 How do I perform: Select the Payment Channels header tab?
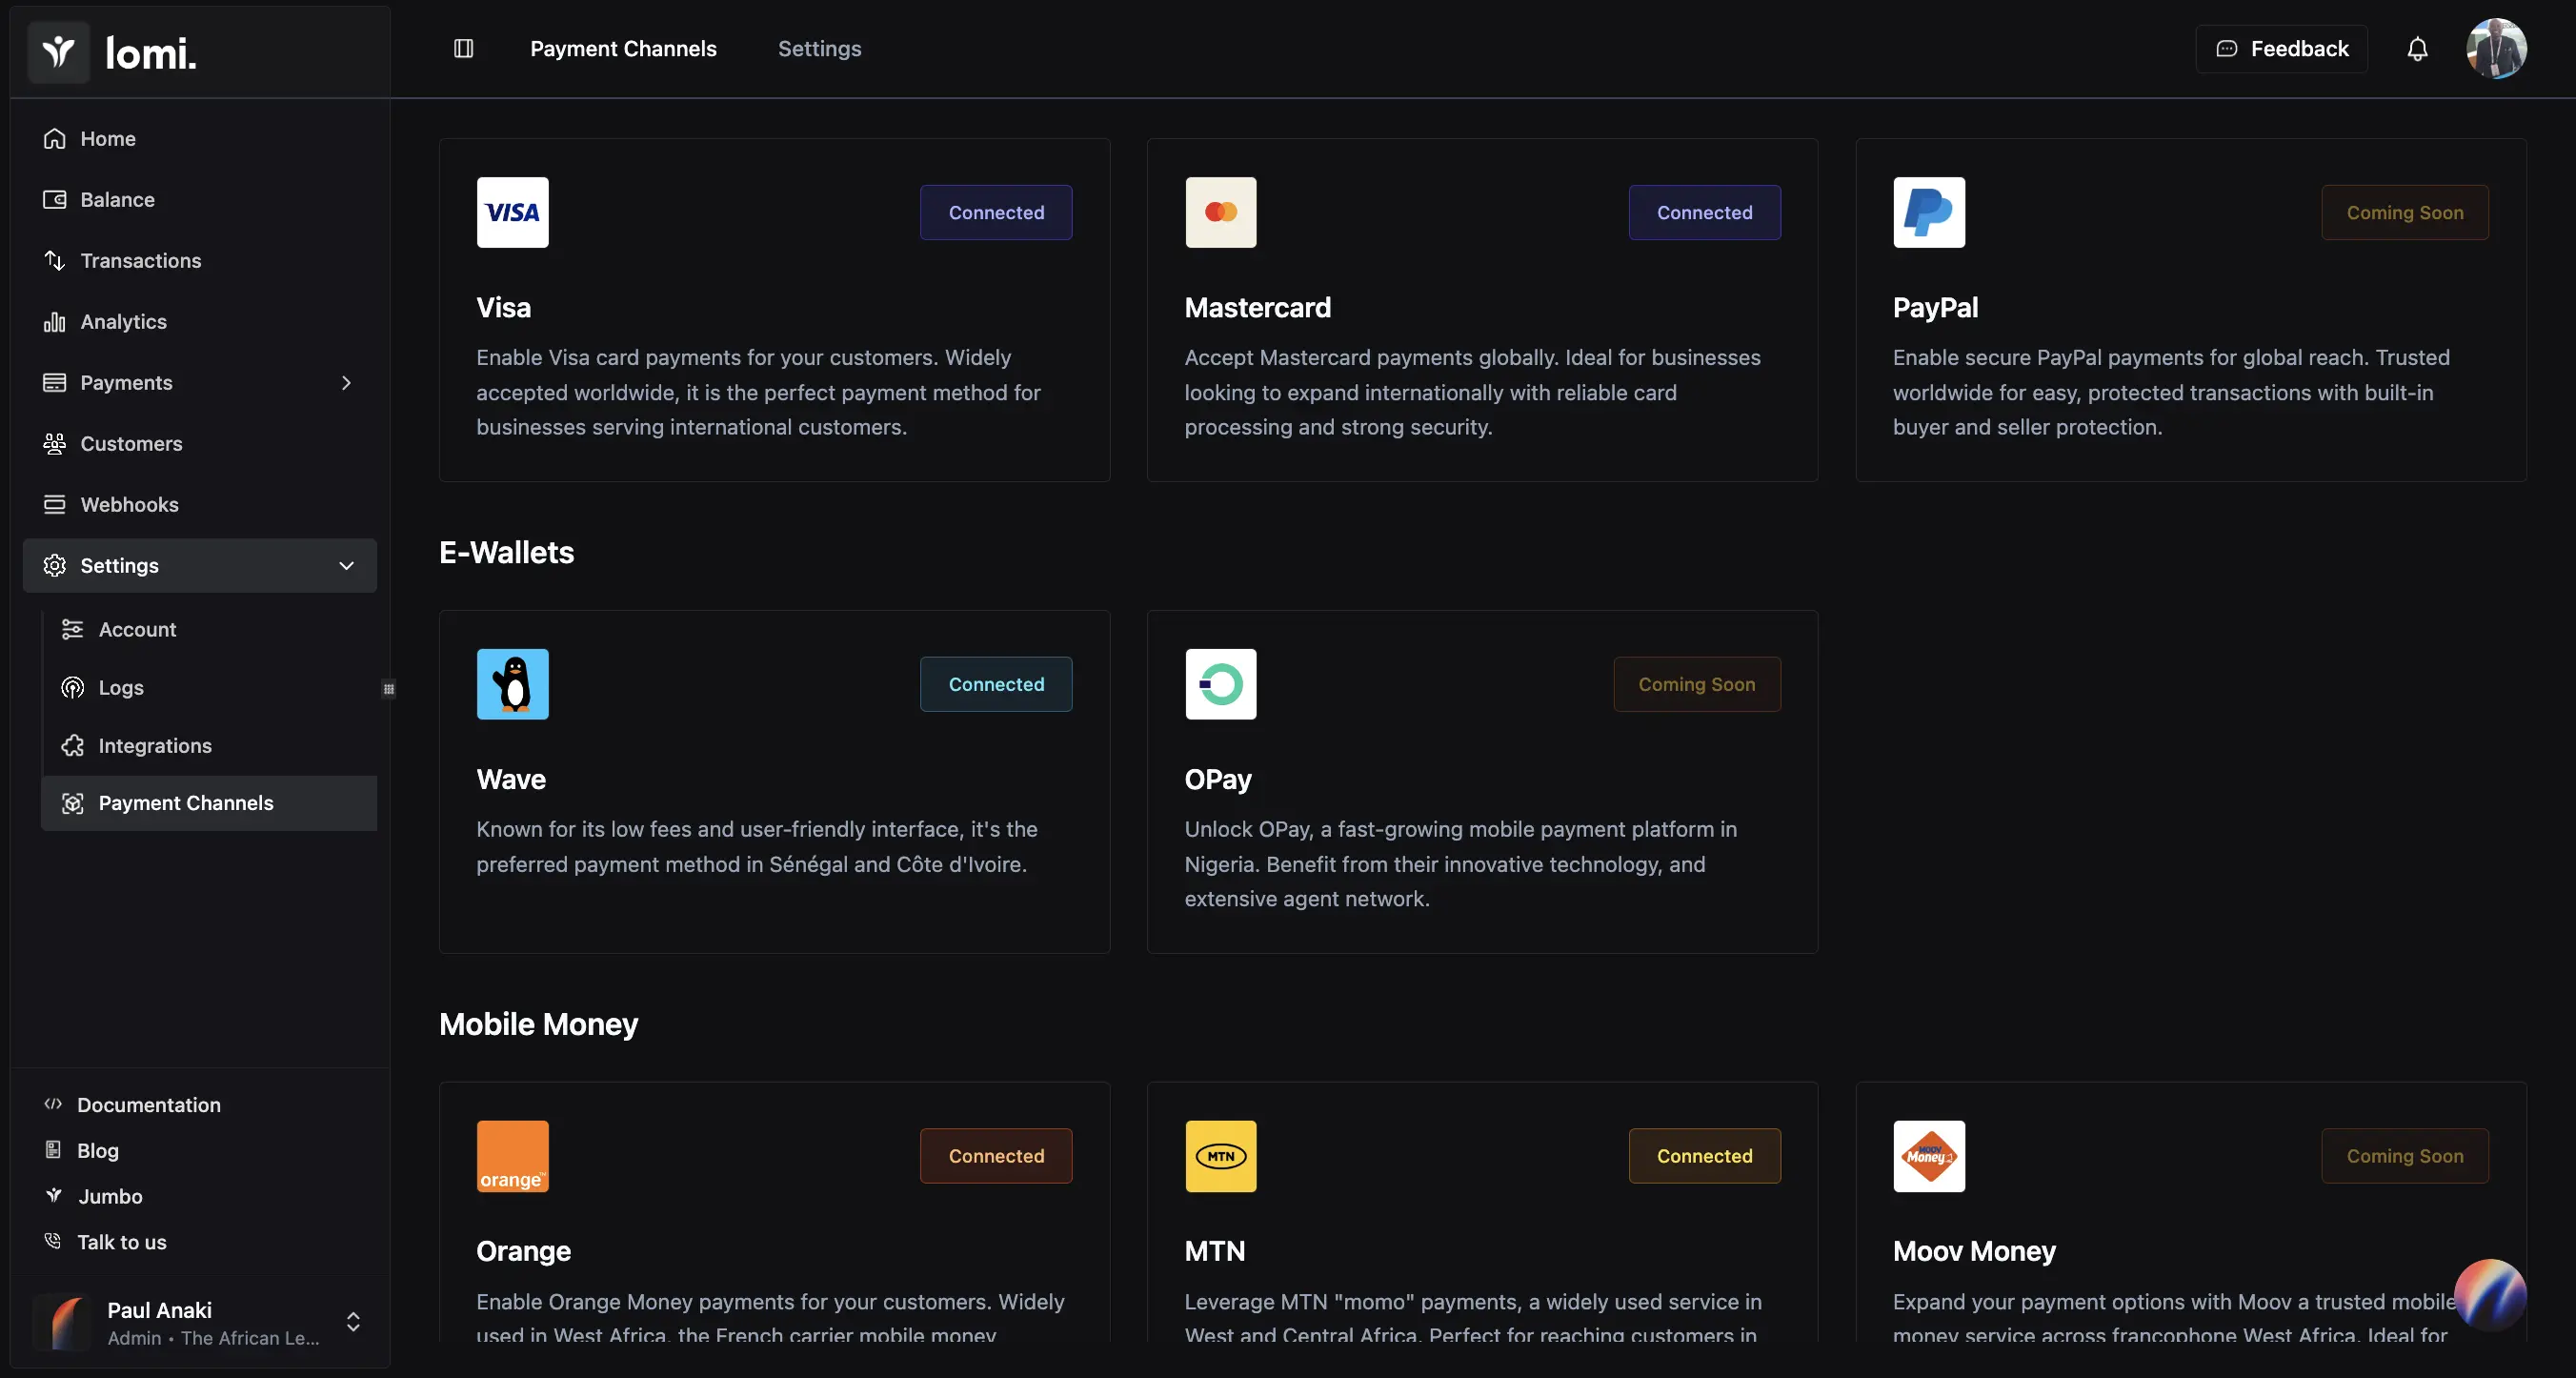(623, 48)
